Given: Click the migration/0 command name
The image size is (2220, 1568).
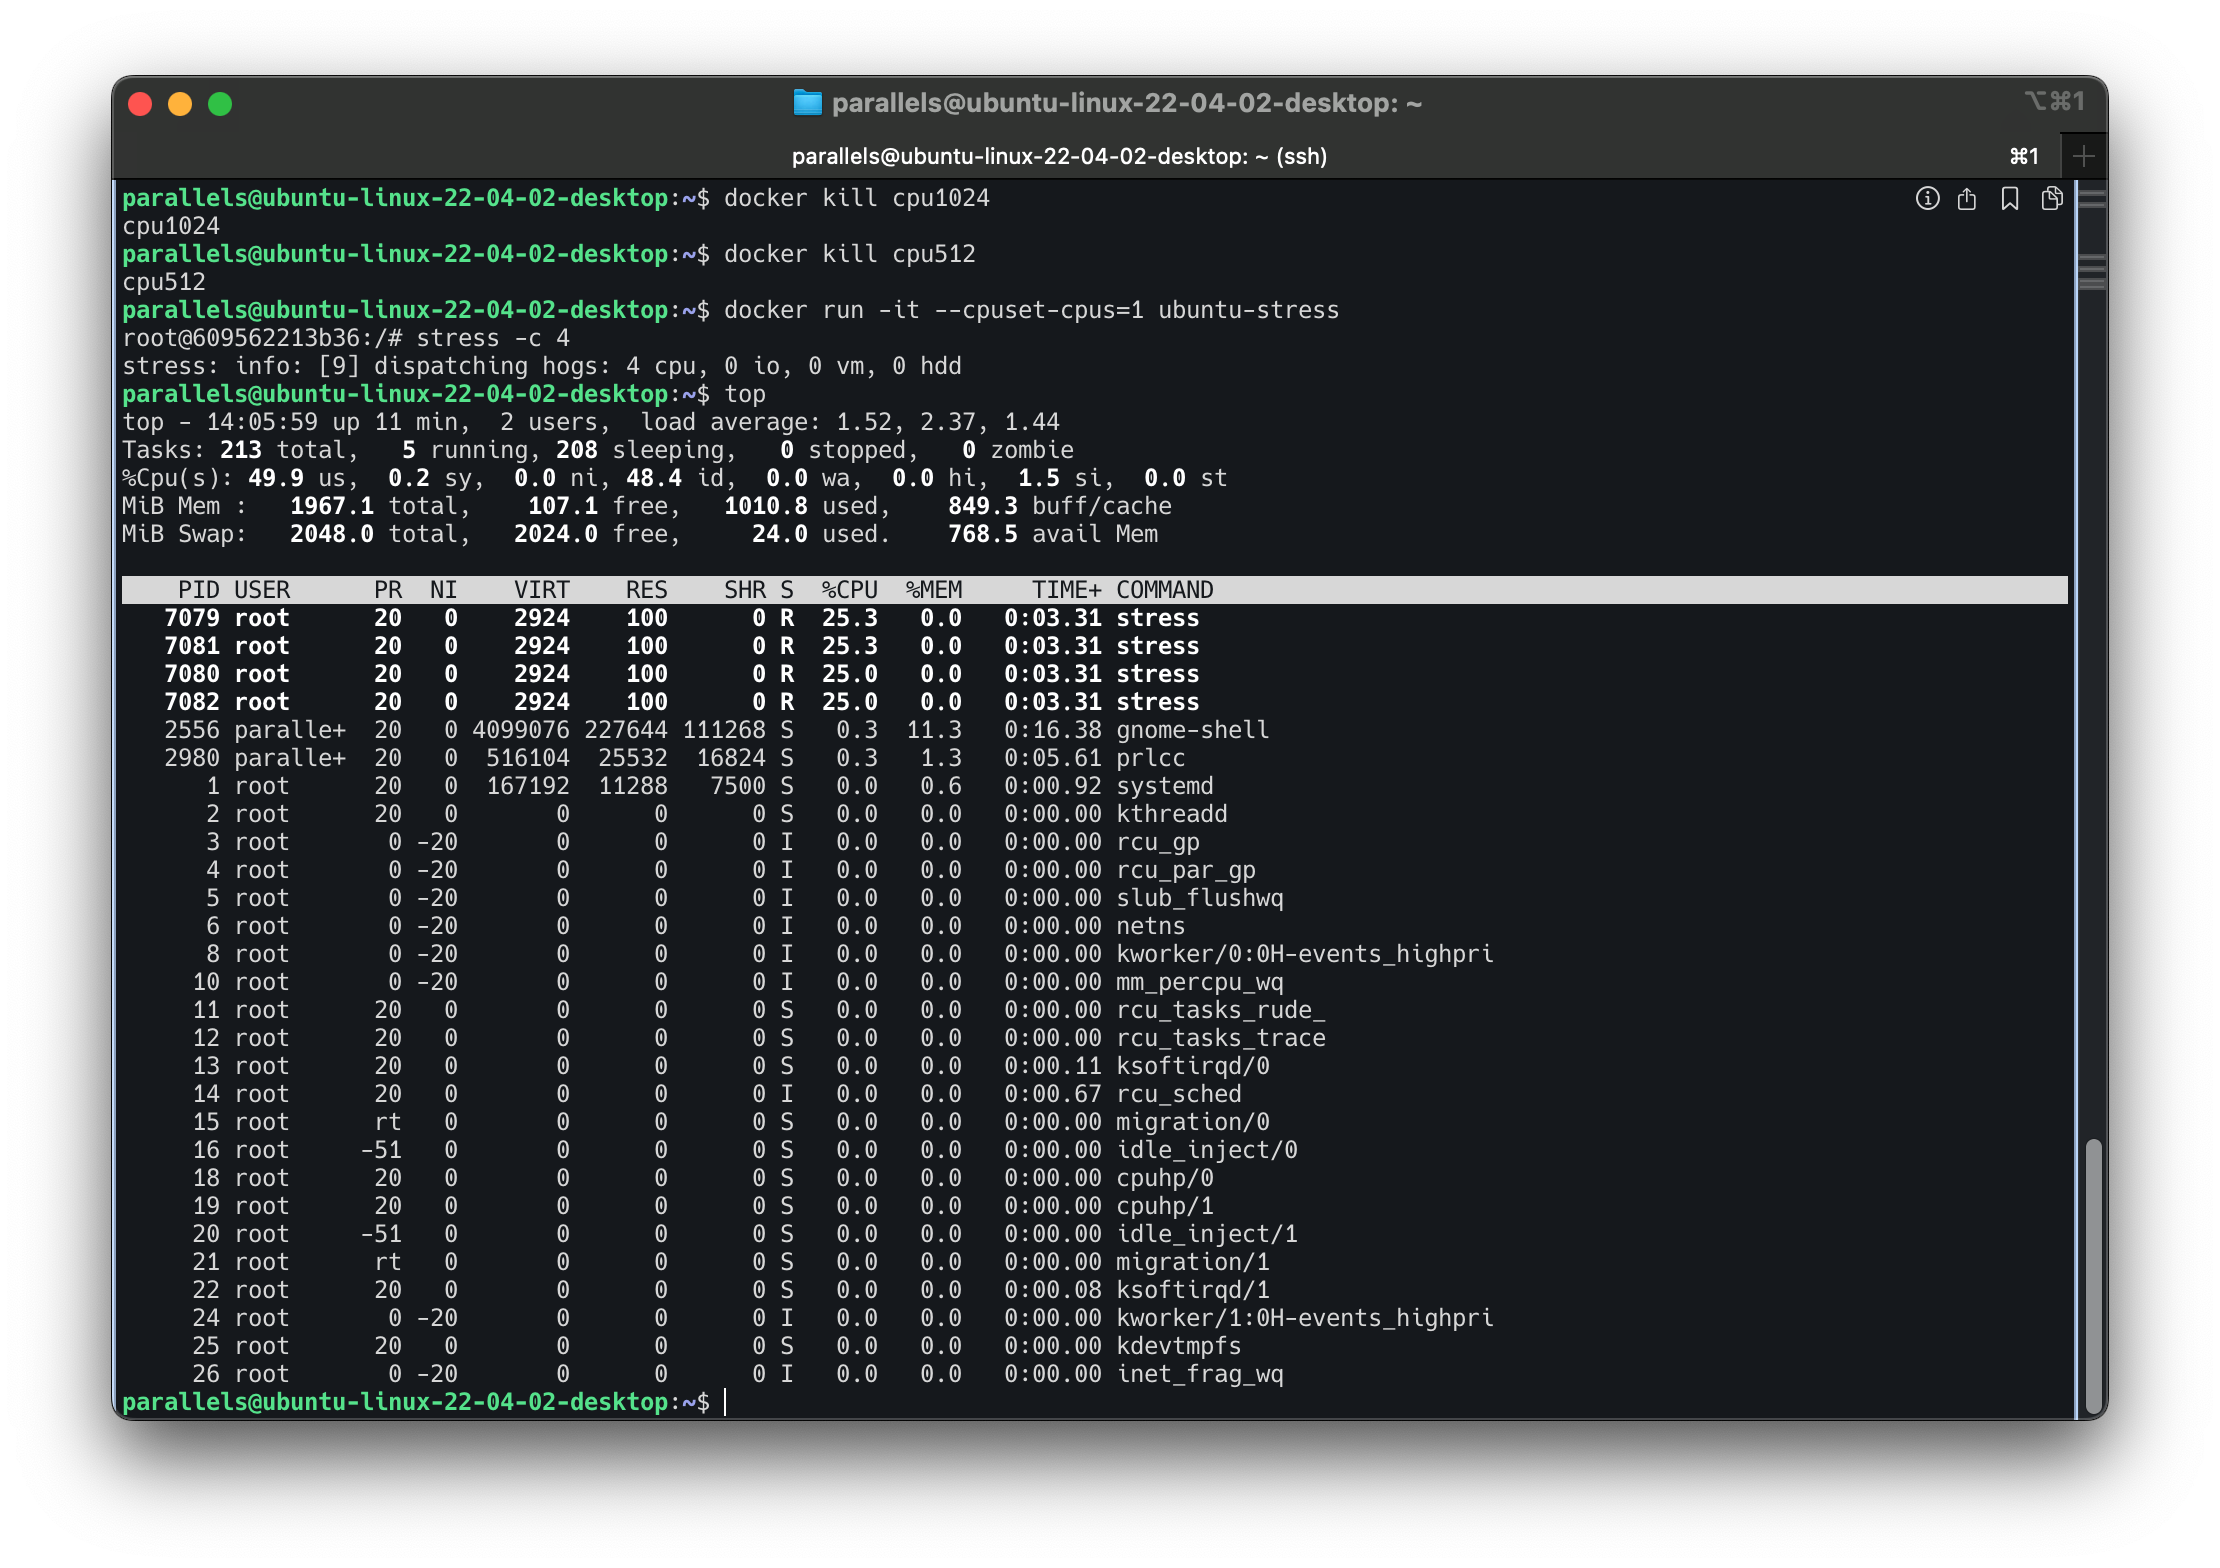Looking at the screenshot, I should click(1193, 1122).
